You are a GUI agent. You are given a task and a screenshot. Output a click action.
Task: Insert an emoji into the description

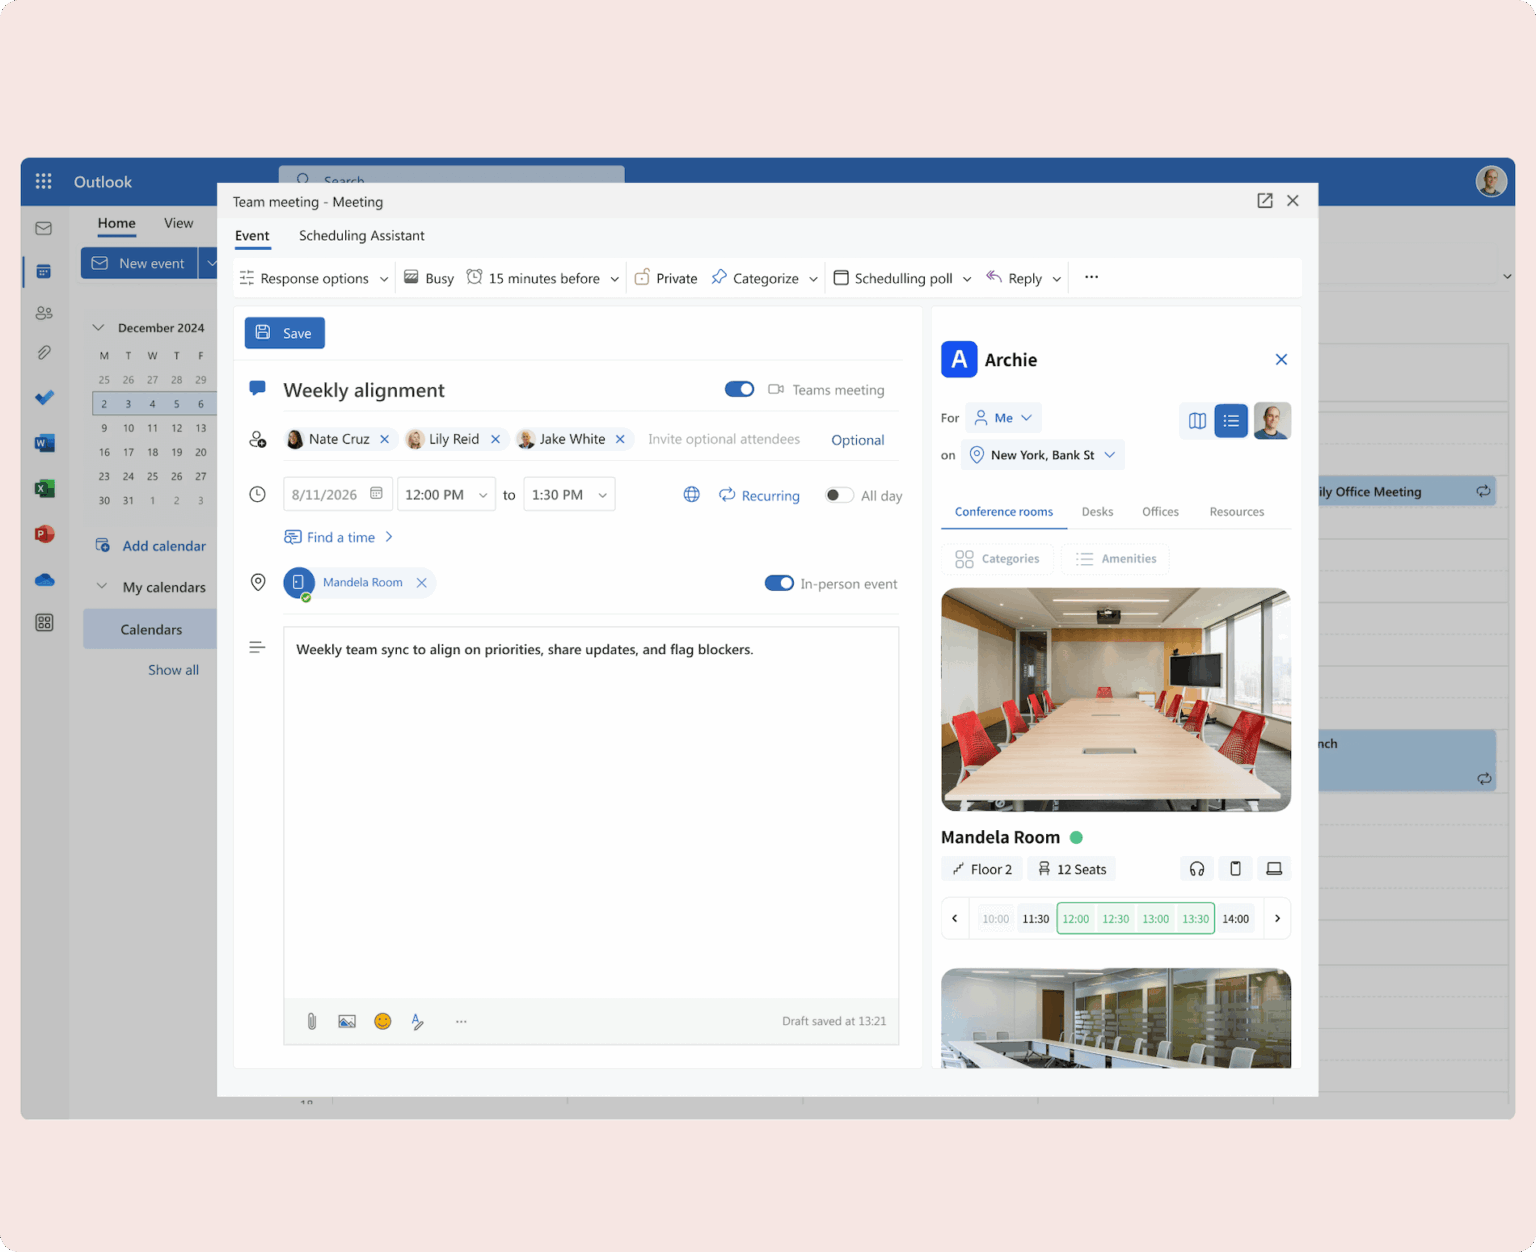pos(382,1021)
